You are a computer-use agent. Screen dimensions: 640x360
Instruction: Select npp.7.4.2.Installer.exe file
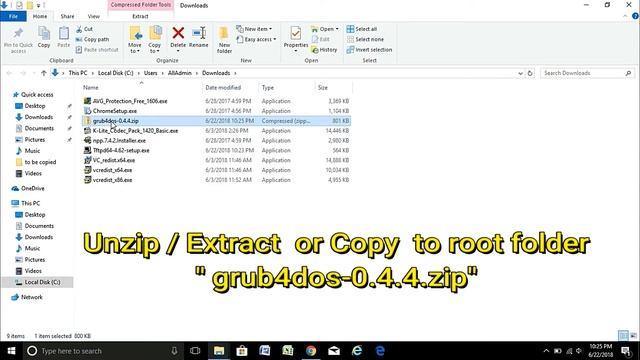point(119,140)
